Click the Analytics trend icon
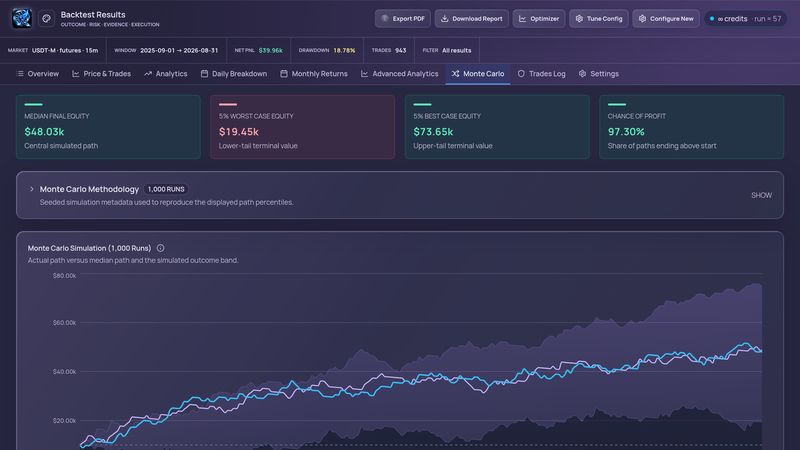 pyautogui.click(x=148, y=74)
